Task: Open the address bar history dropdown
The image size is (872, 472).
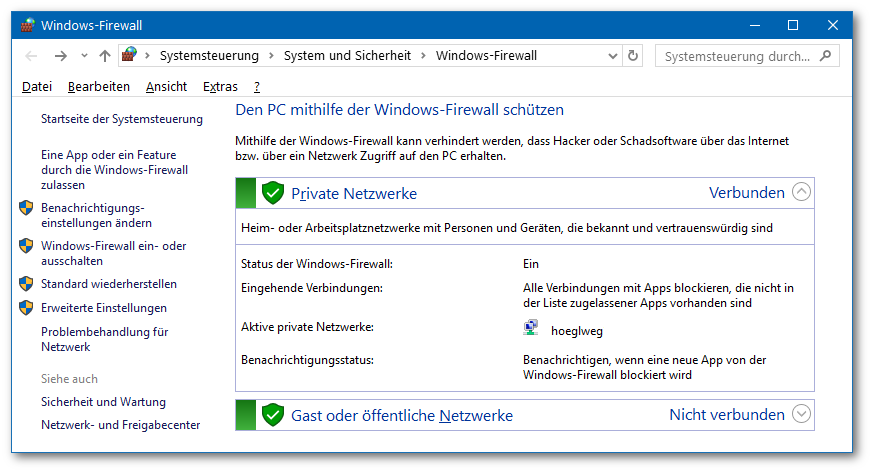Action: 613,56
